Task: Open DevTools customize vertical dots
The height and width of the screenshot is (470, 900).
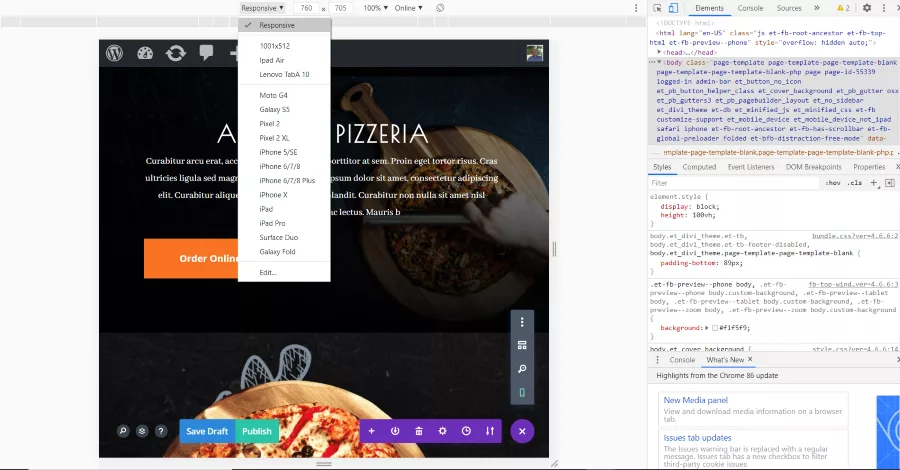Action: click(x=884, y=8)
